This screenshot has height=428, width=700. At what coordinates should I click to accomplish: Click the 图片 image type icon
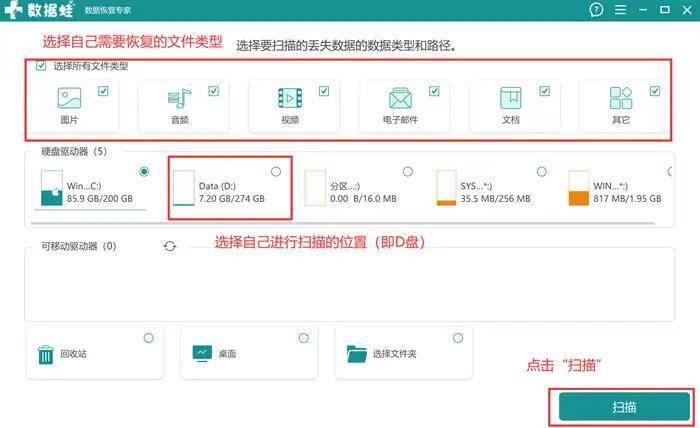(69, 98)
